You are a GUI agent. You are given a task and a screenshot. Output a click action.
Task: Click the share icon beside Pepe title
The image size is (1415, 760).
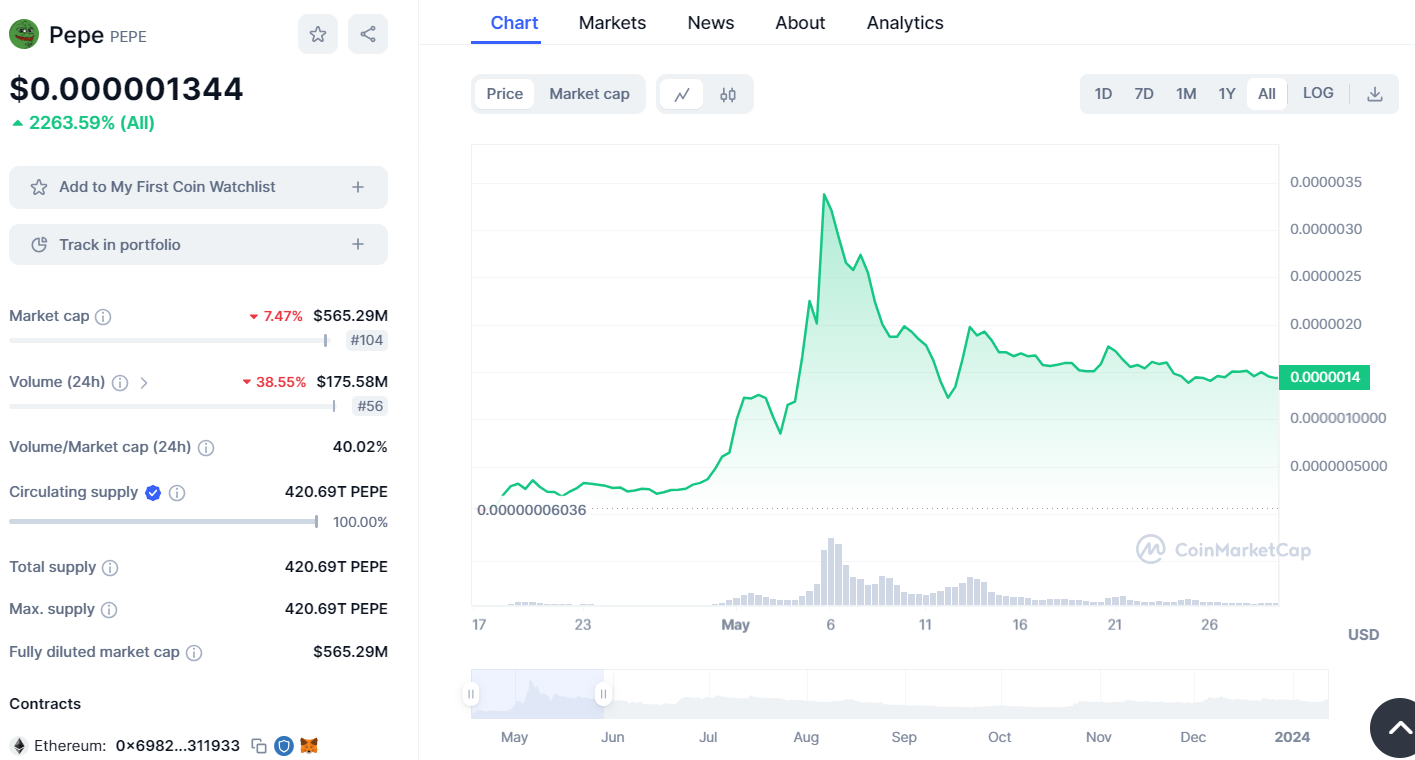(368, 34)
